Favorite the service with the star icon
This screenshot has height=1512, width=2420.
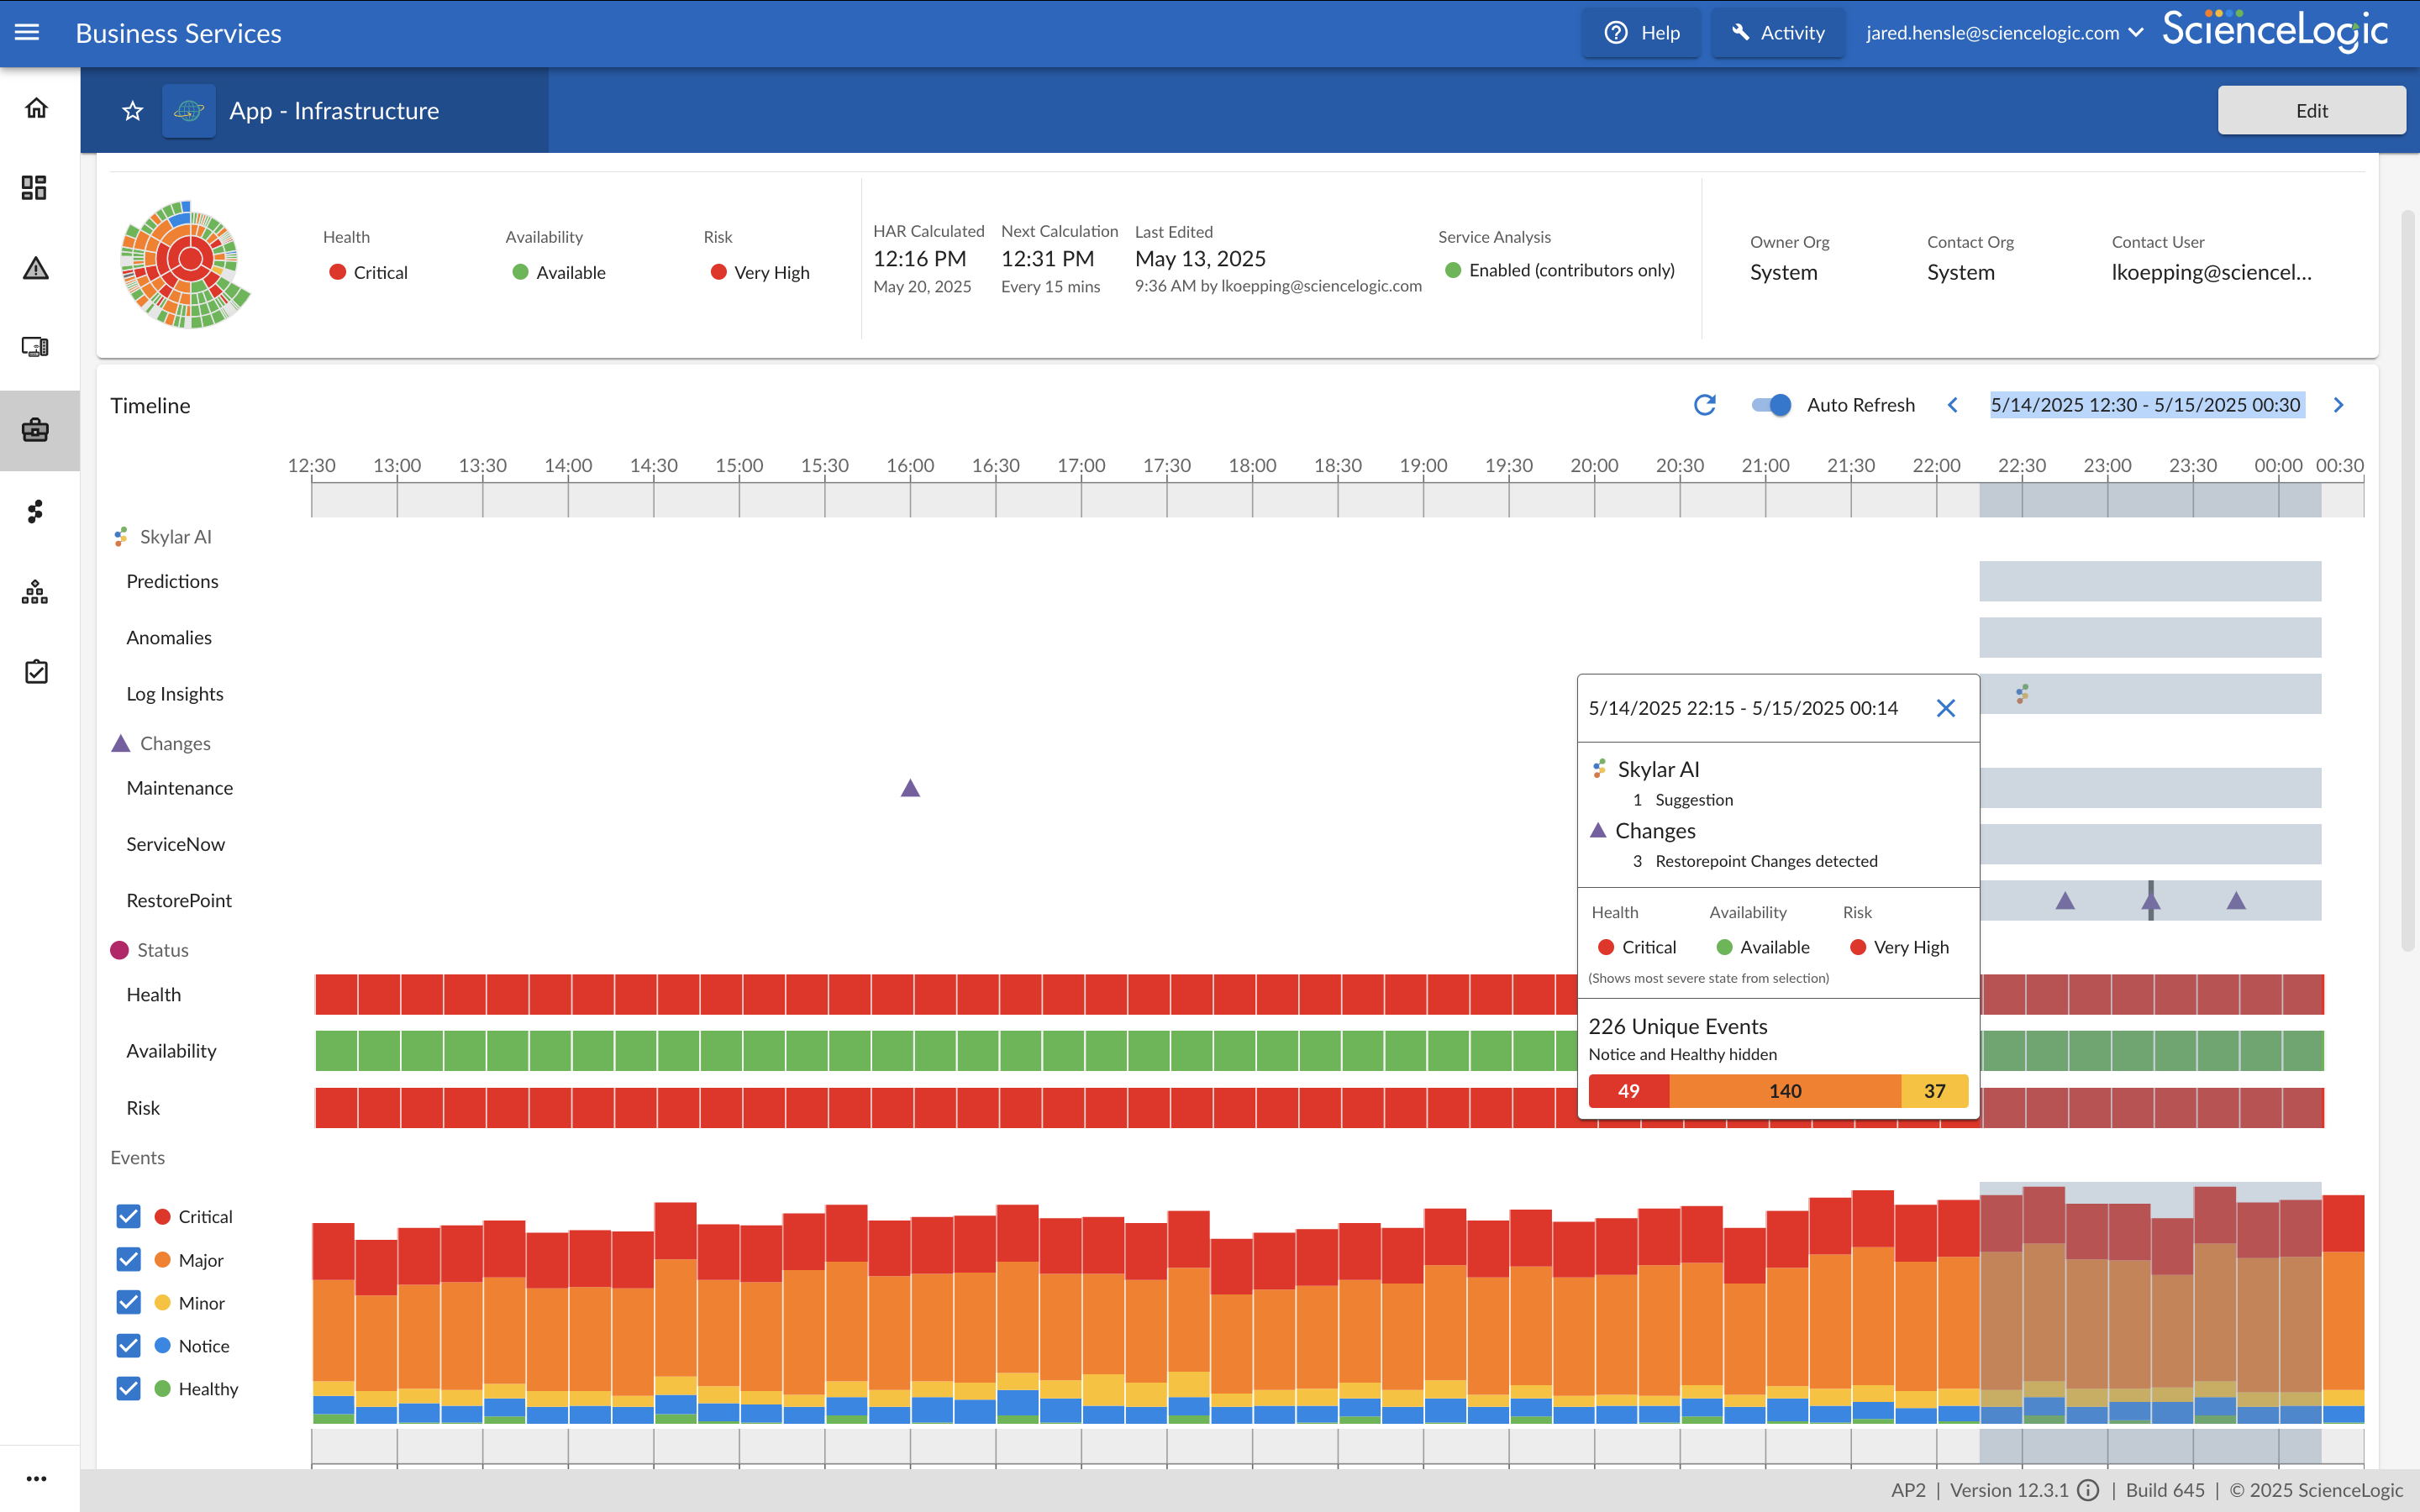(x=133, y=111)
